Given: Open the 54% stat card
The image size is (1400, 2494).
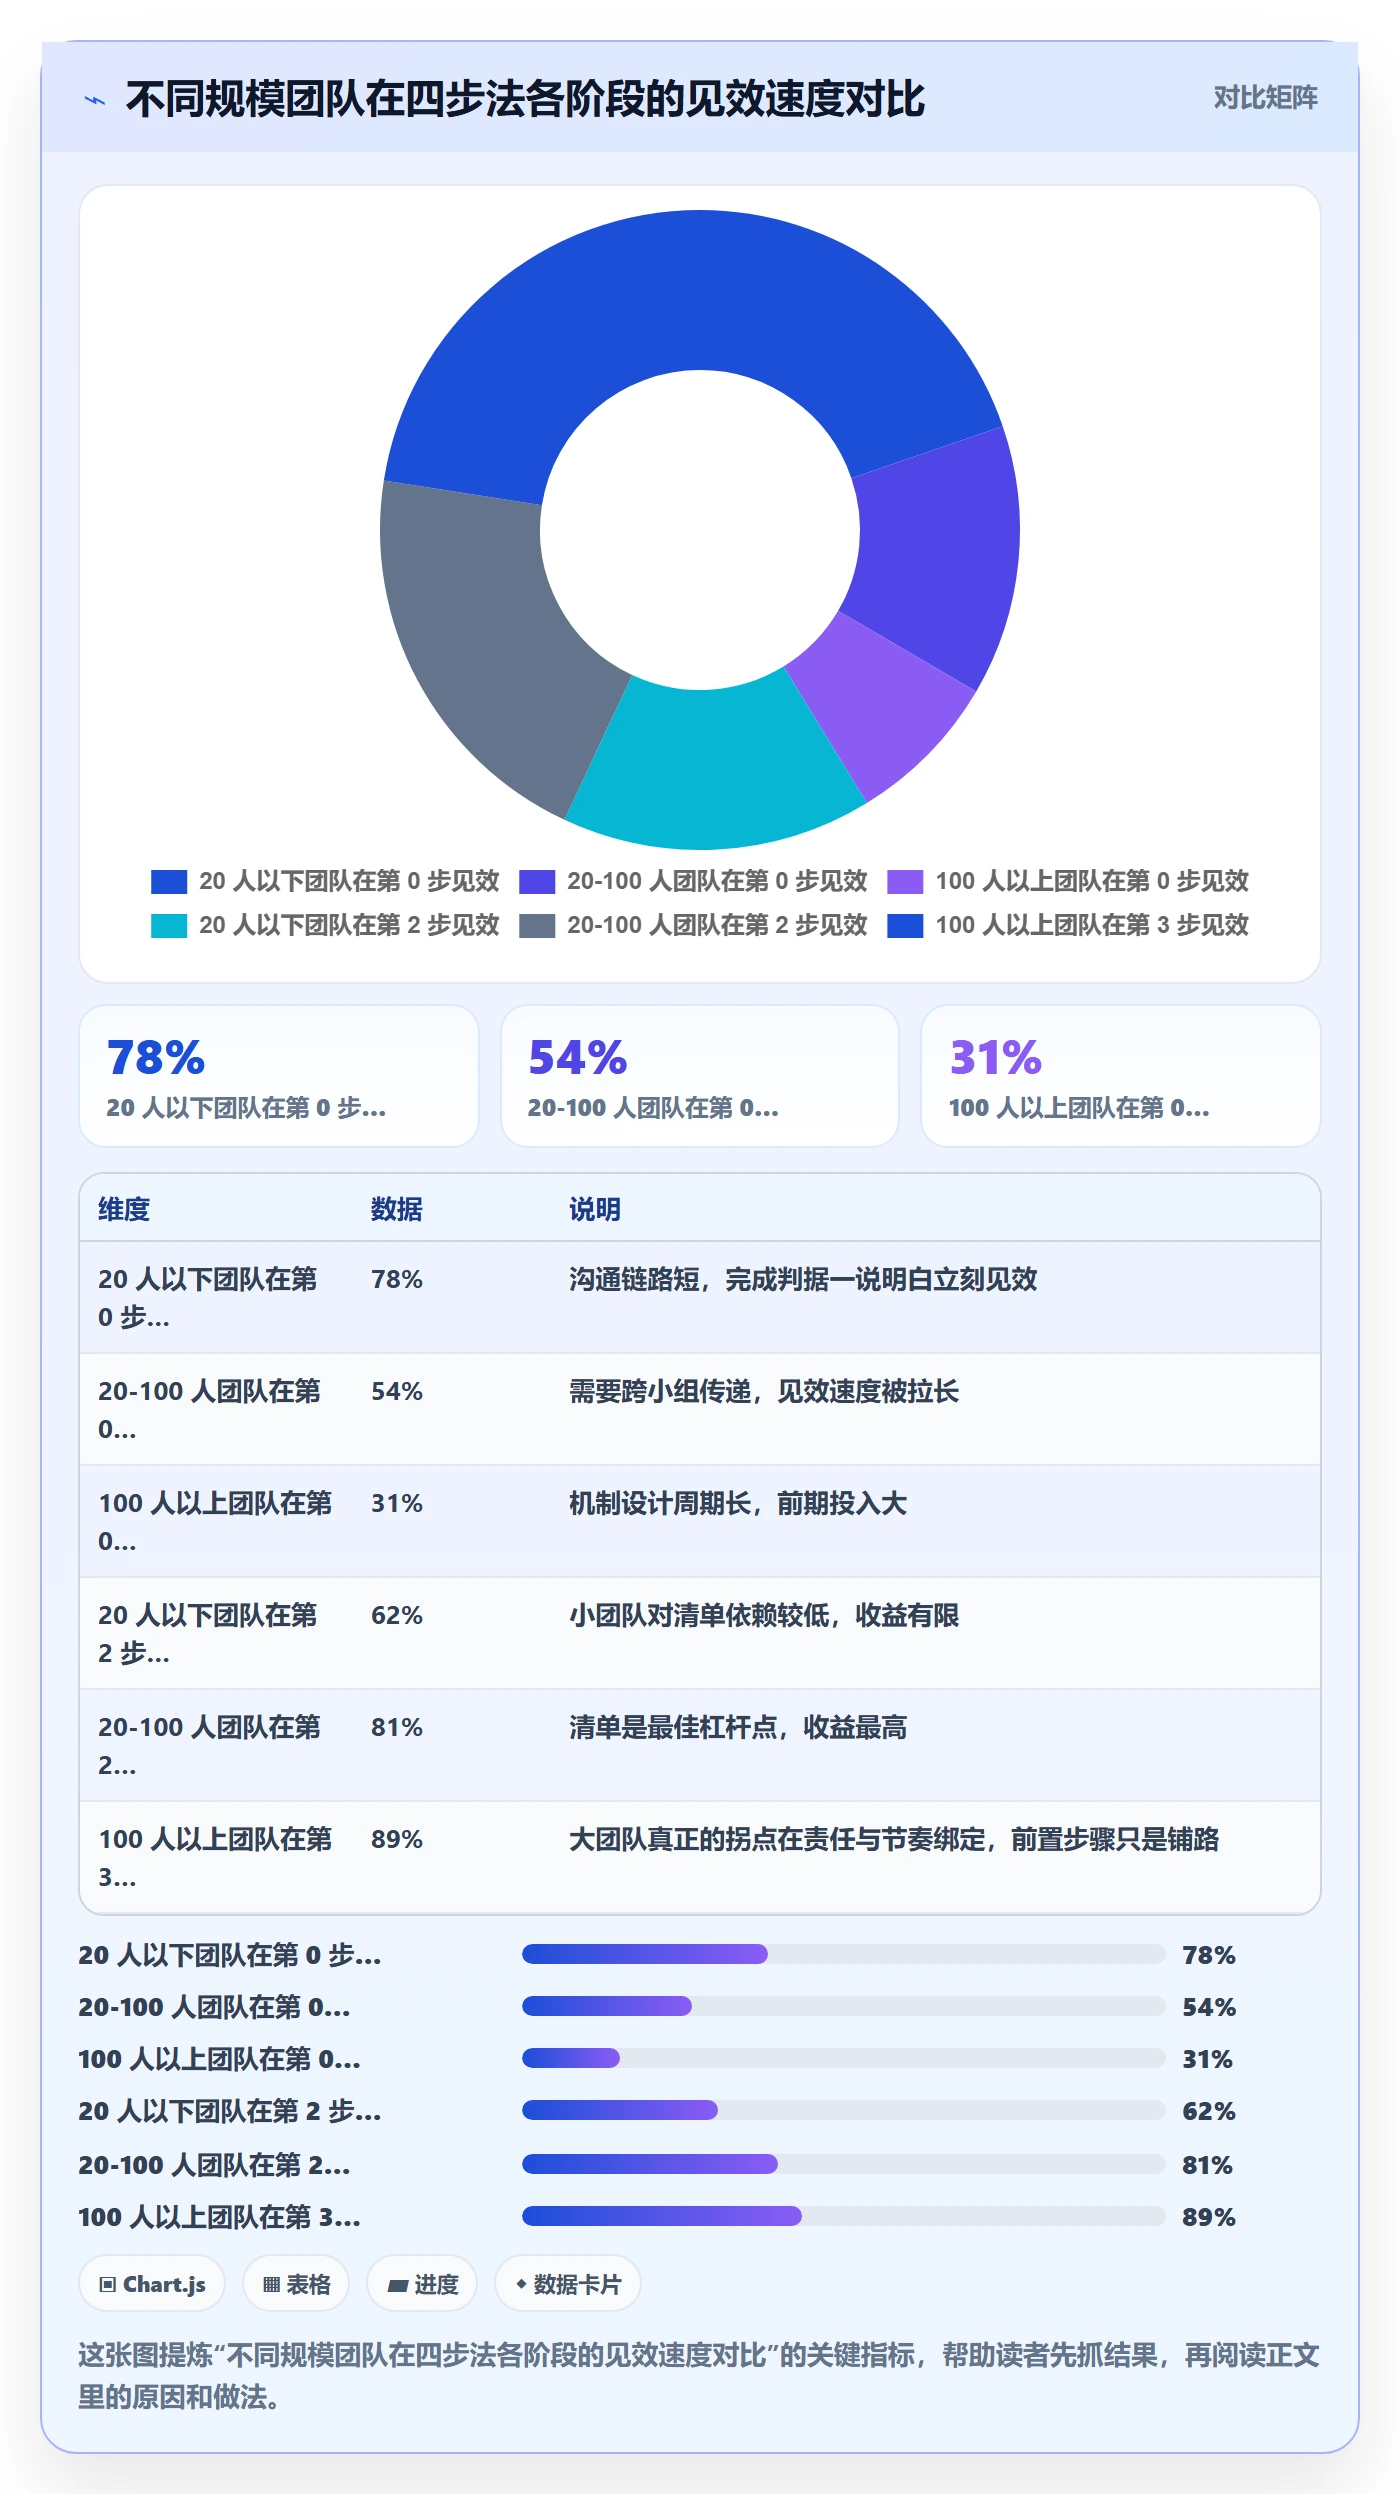Looking at the screenshot, I should tap(700, 1076).
